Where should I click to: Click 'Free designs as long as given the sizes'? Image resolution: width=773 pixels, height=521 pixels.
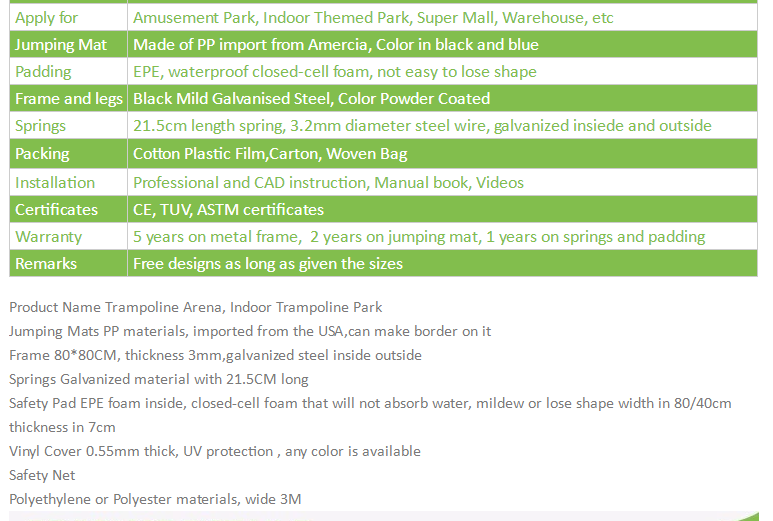268,264
